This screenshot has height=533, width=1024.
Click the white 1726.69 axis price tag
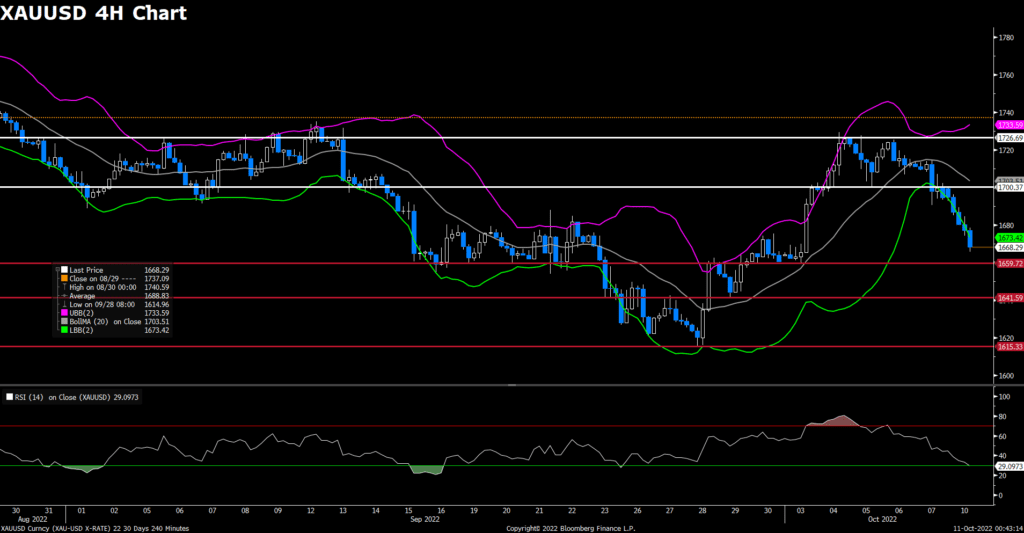[1009, 138]
